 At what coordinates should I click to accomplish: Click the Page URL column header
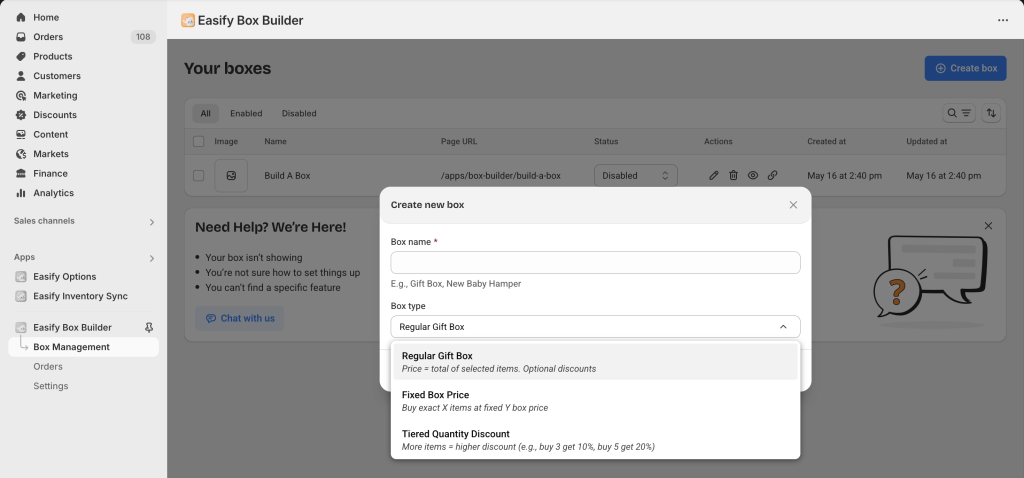click(458, 141)
